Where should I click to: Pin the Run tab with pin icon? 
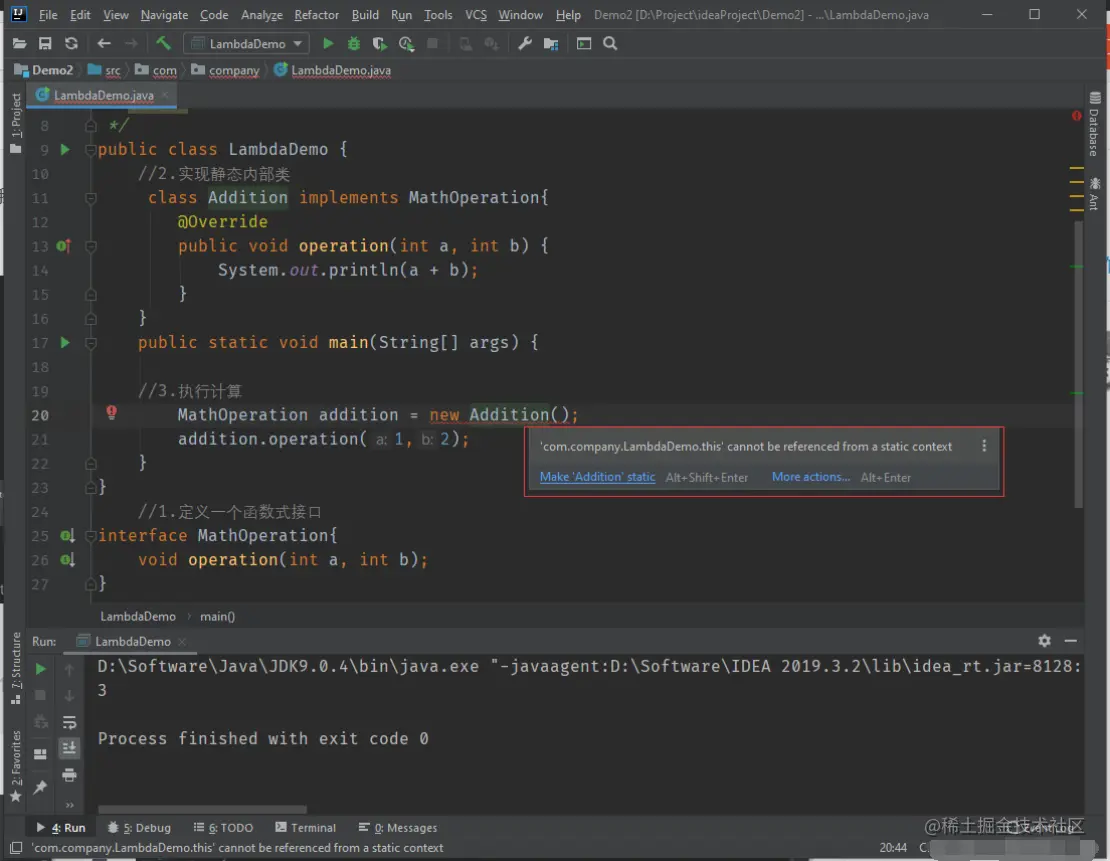[40, 787]
